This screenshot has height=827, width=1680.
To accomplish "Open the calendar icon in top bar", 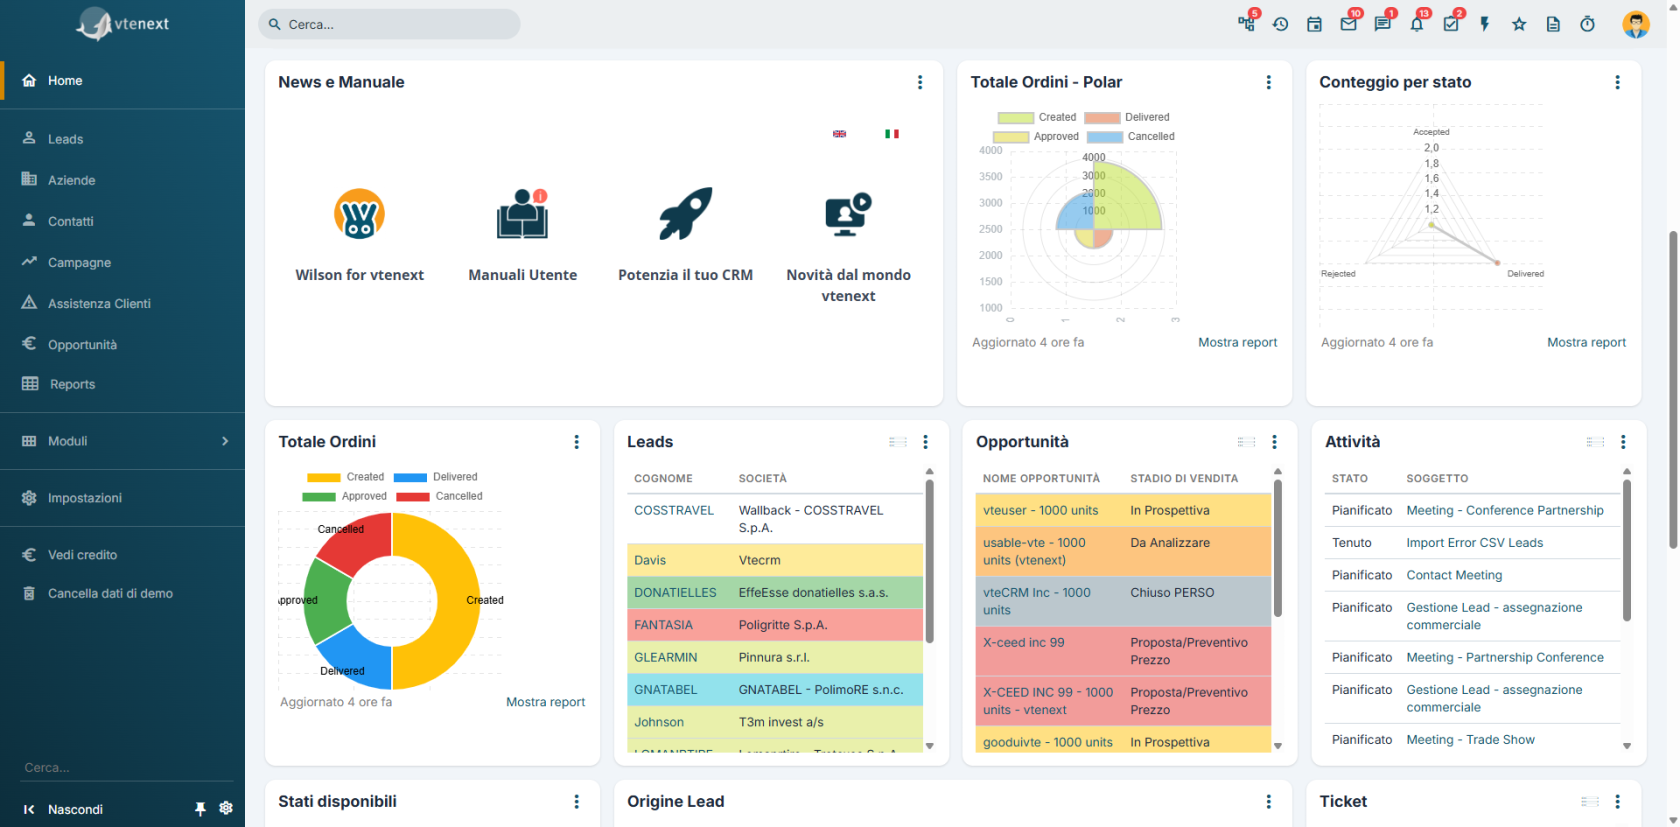I will (x=1314, y=24).
